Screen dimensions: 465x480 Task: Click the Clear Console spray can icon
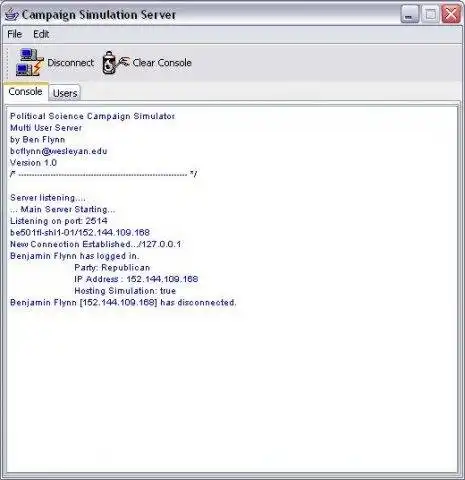(115, 62)
